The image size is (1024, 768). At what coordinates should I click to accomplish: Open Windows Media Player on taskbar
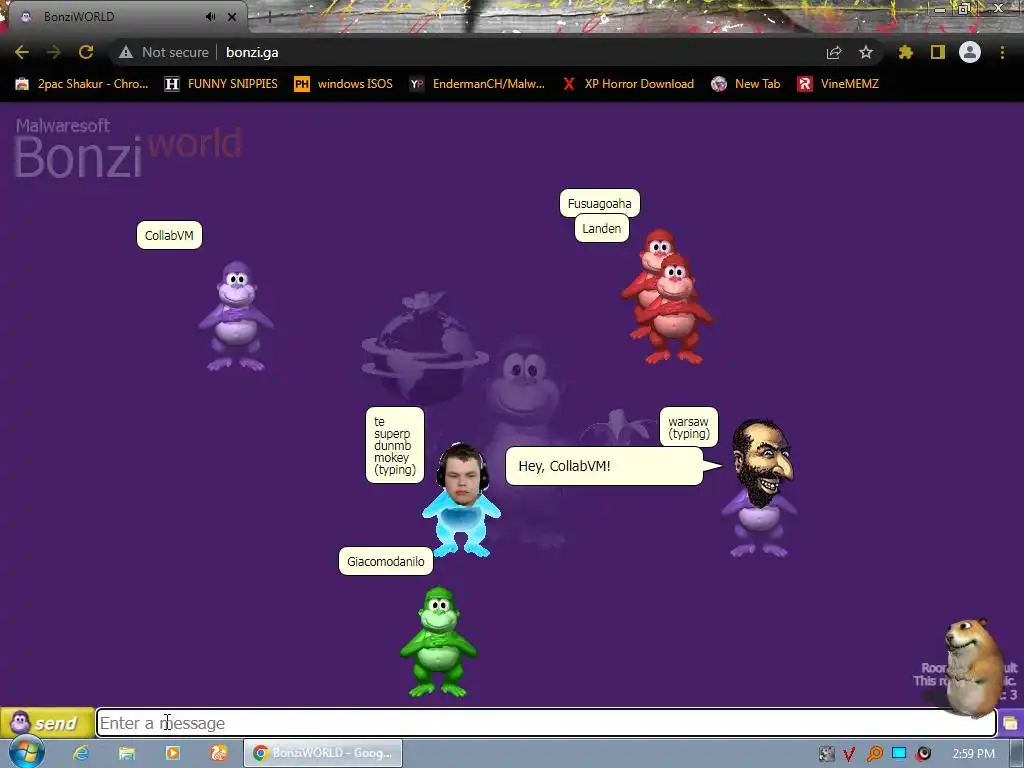click(x=172, y=753)
